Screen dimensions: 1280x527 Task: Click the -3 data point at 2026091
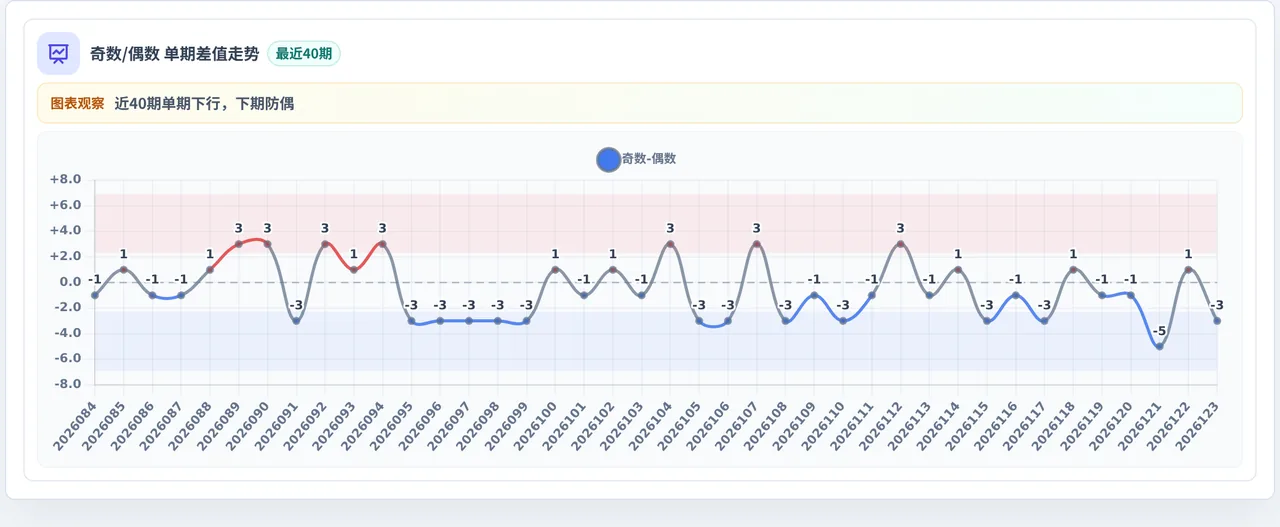[x=296, y=321]
